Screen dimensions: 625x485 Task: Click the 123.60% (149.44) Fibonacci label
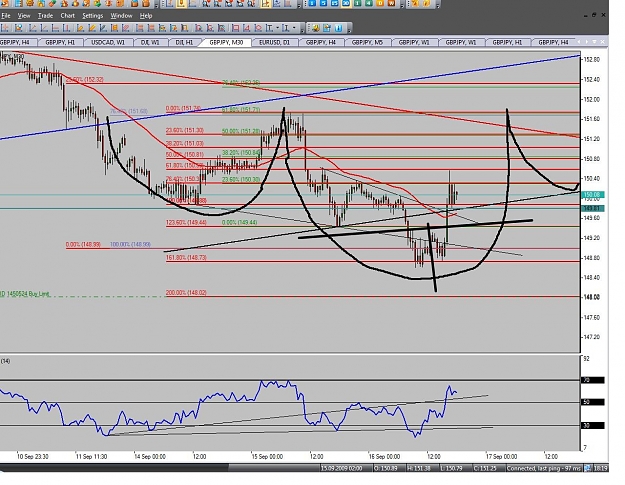point(186,222)
